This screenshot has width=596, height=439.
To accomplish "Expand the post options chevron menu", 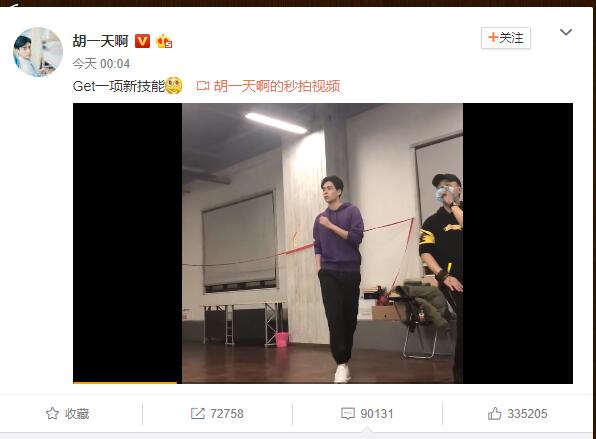I will [566, 32].
